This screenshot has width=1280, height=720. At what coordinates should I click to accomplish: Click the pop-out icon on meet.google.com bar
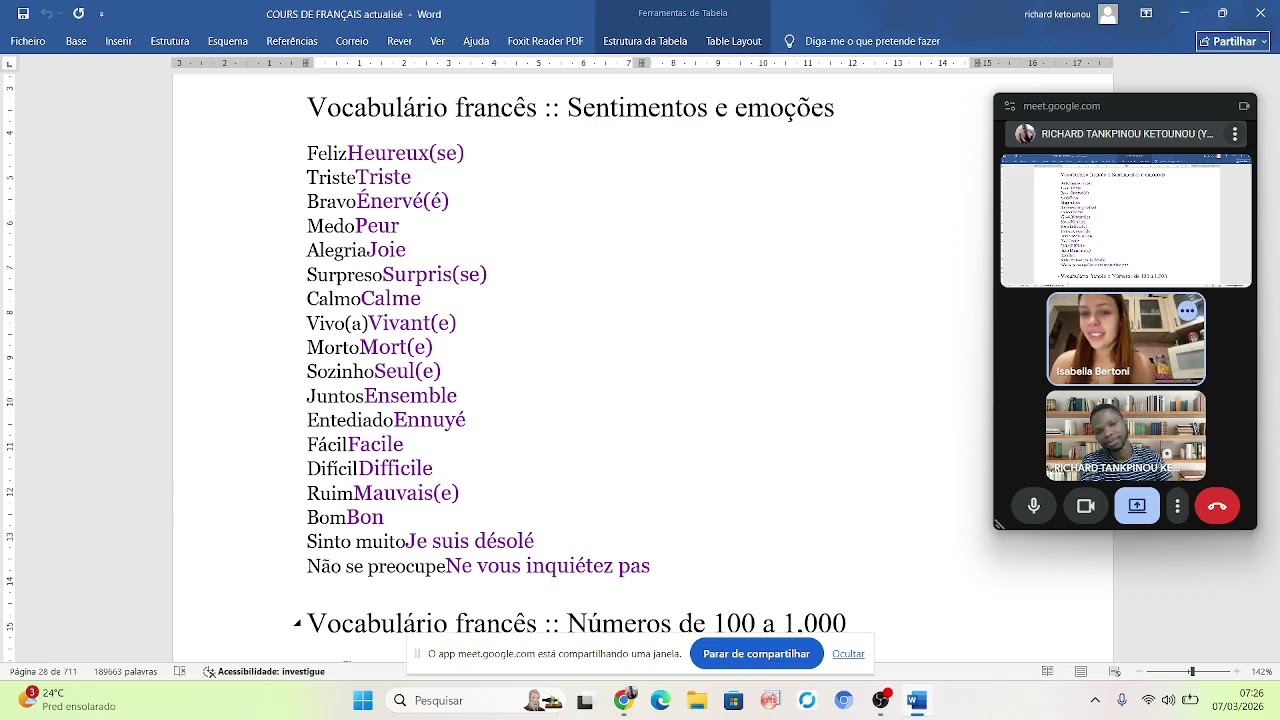coord(1244,106)
